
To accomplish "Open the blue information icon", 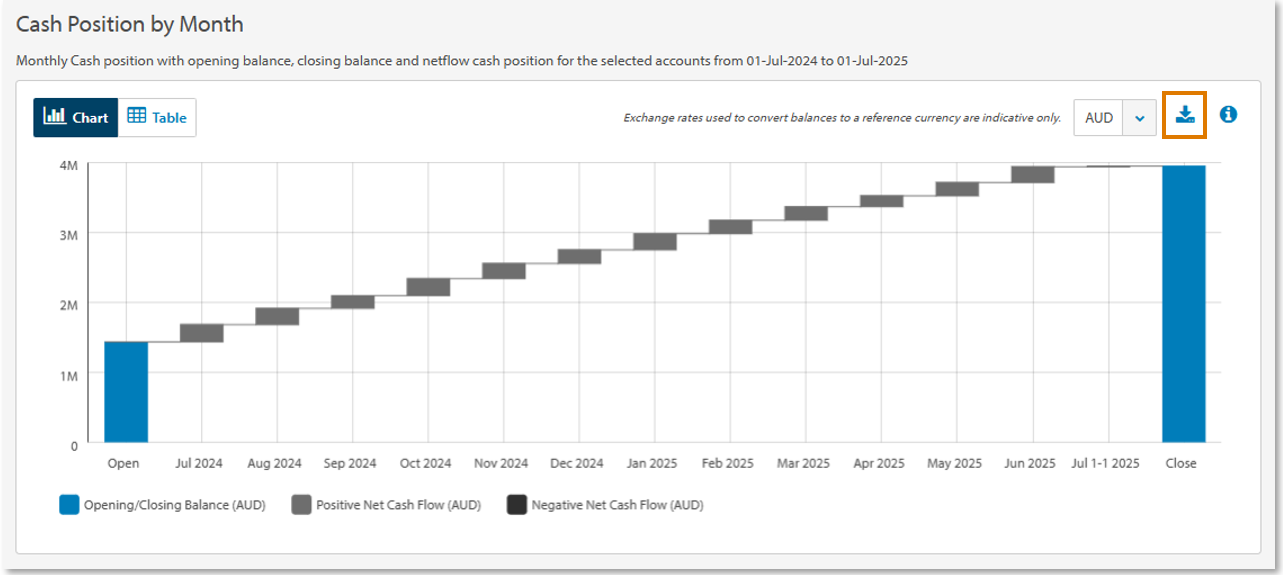I will tap(1228, 115).
